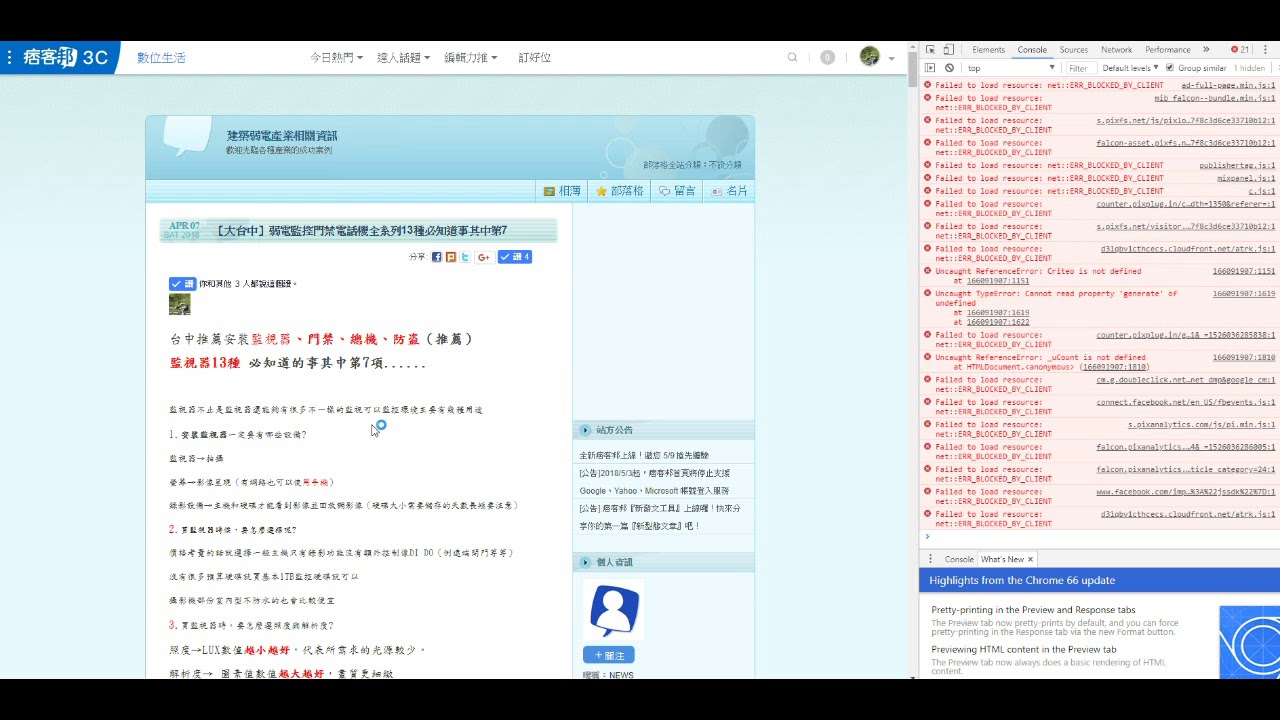Open source link publishertag.js:1
Screen dimensions: 1280x720
tap(1237, 165)
